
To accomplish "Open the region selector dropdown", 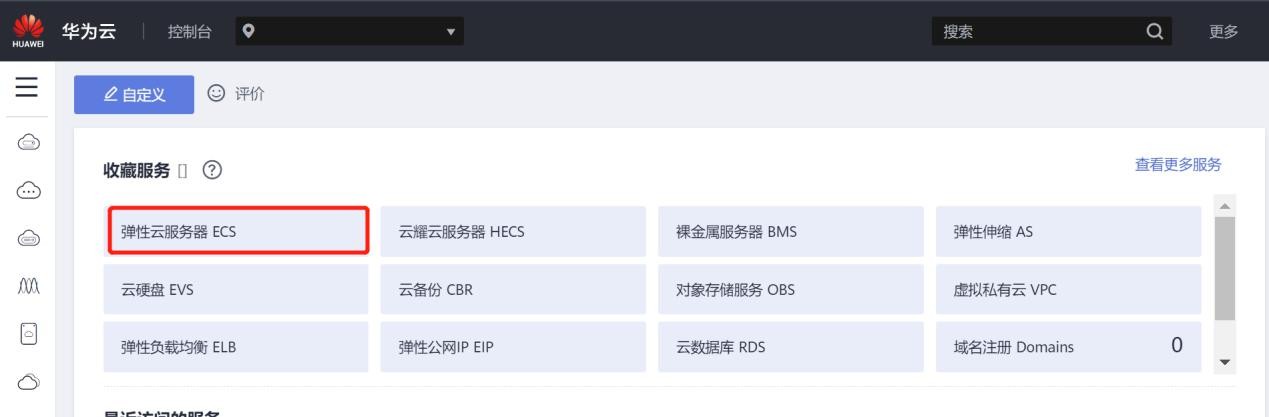I will [x=350, y=31].
